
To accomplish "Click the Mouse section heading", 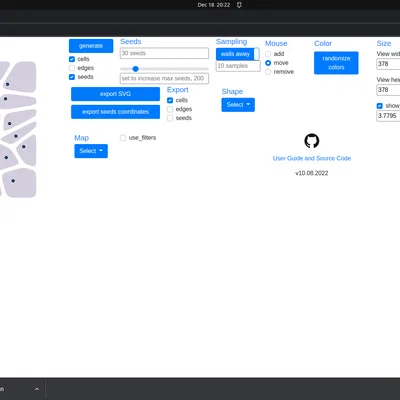I will pos(276,43).
